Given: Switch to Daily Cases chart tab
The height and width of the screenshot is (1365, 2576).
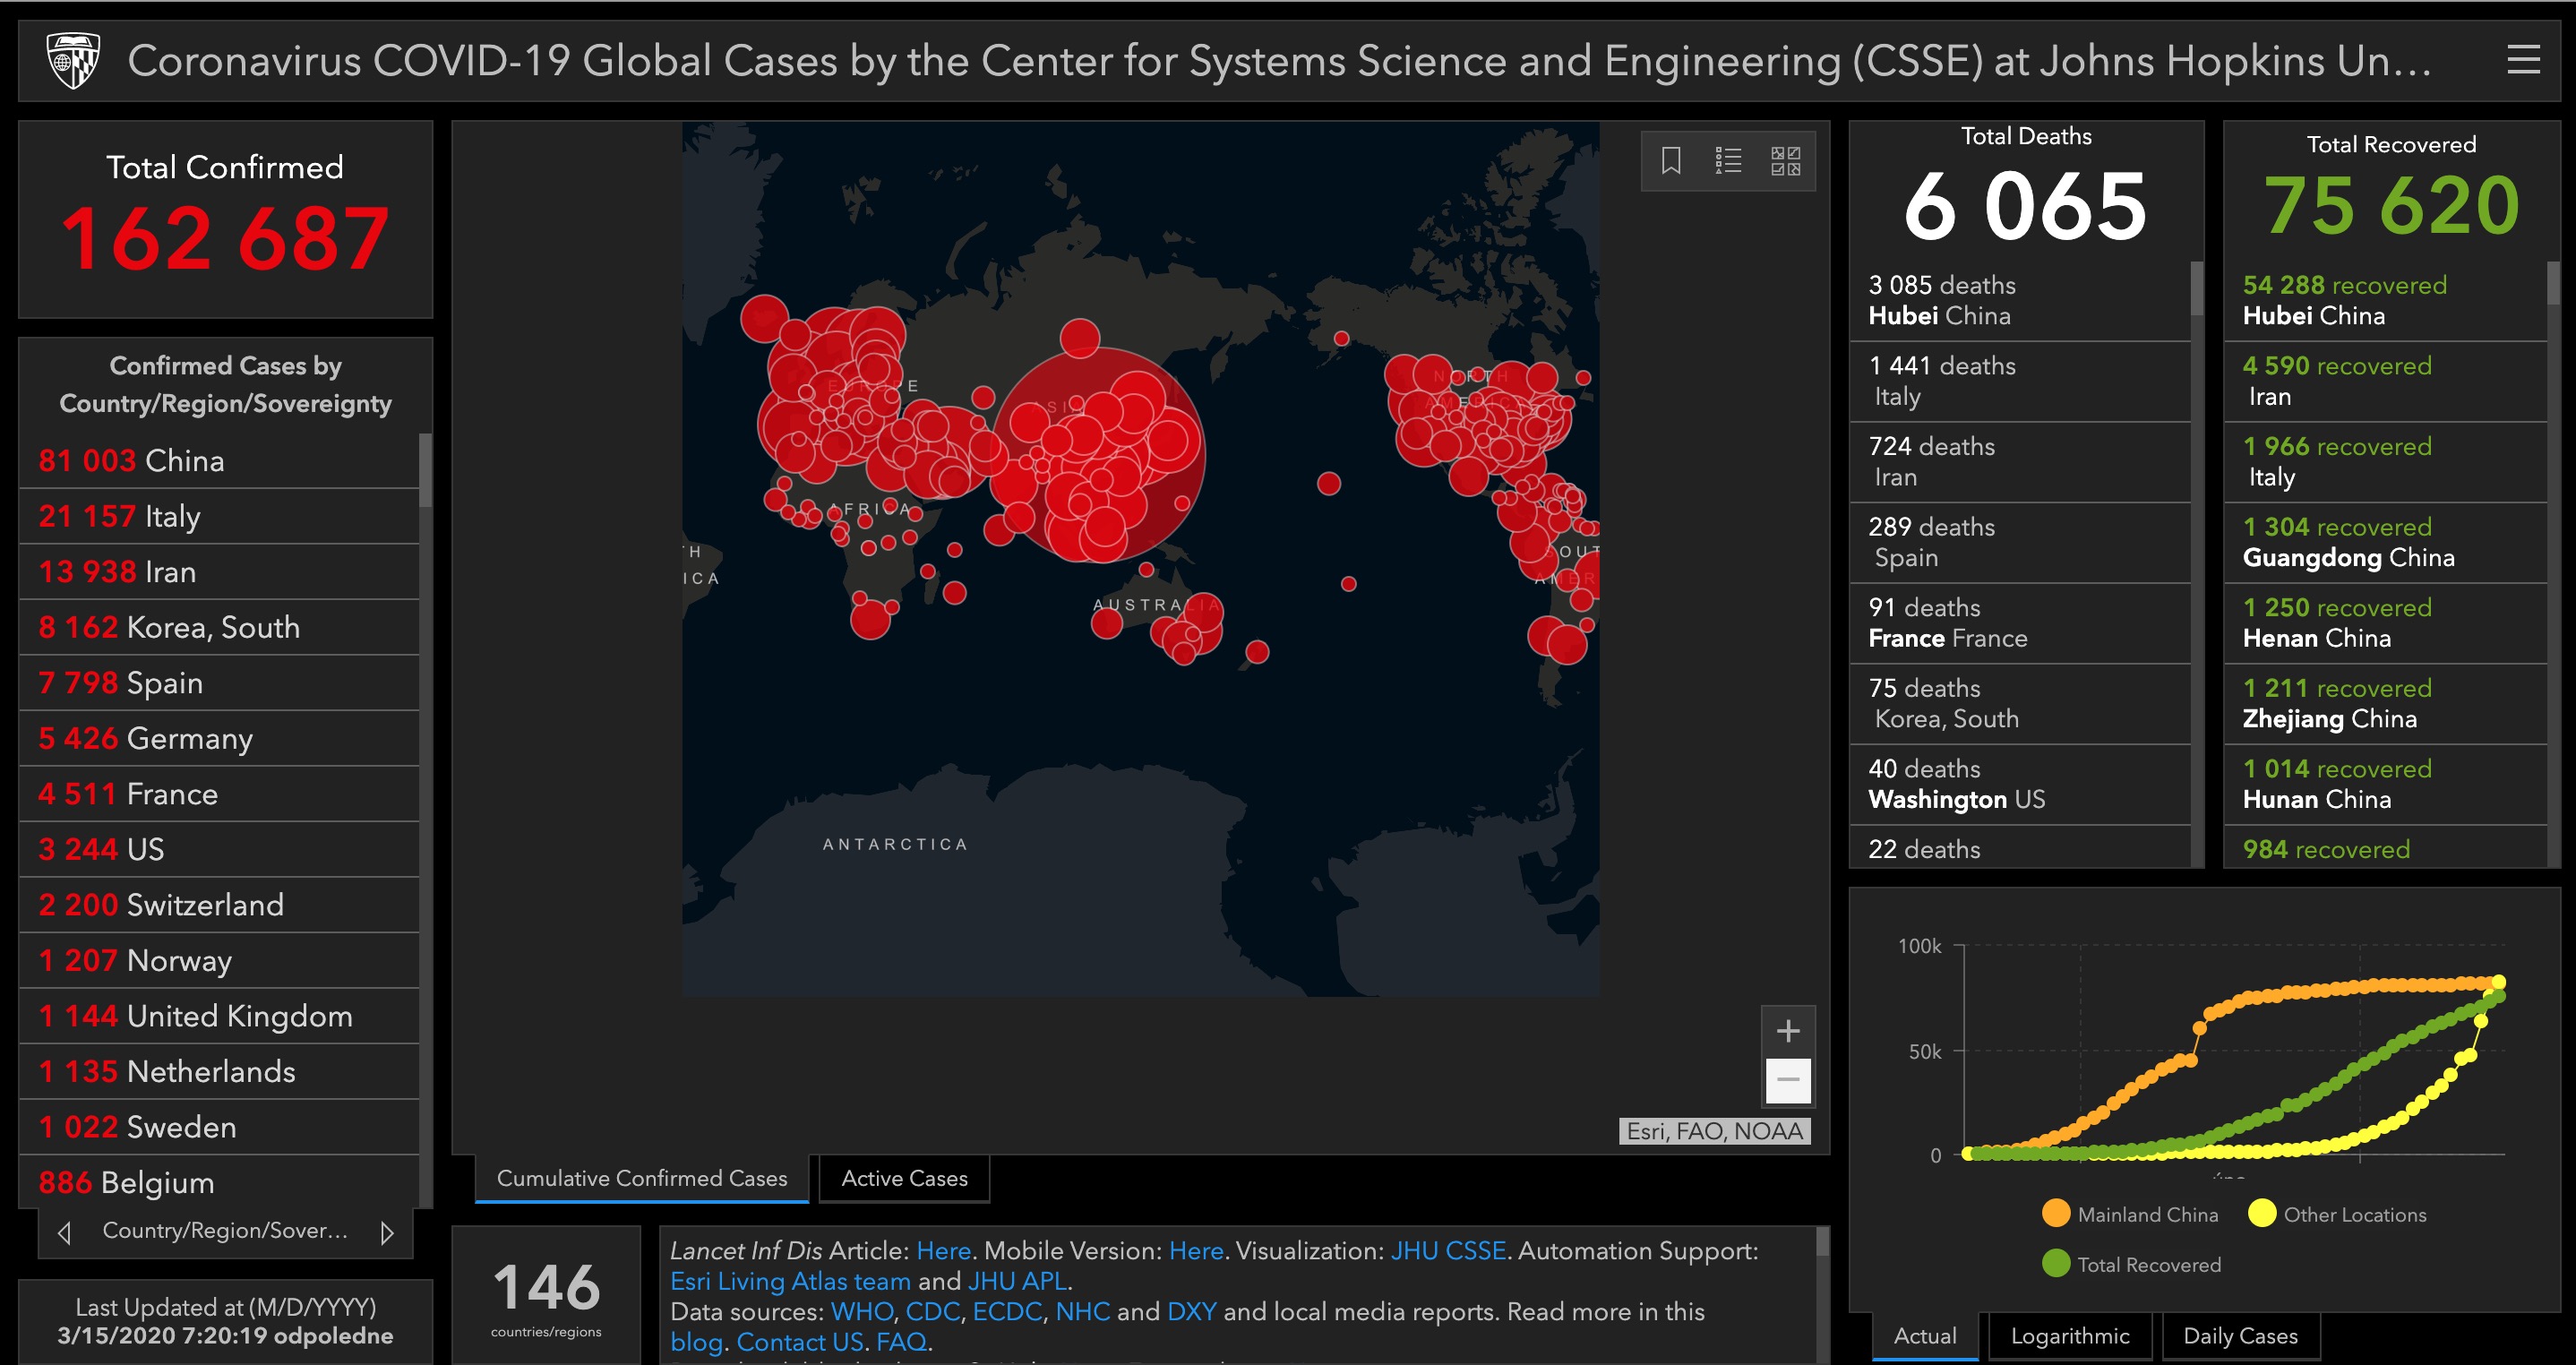Looking at the screenshot, I should 2240,1336.
